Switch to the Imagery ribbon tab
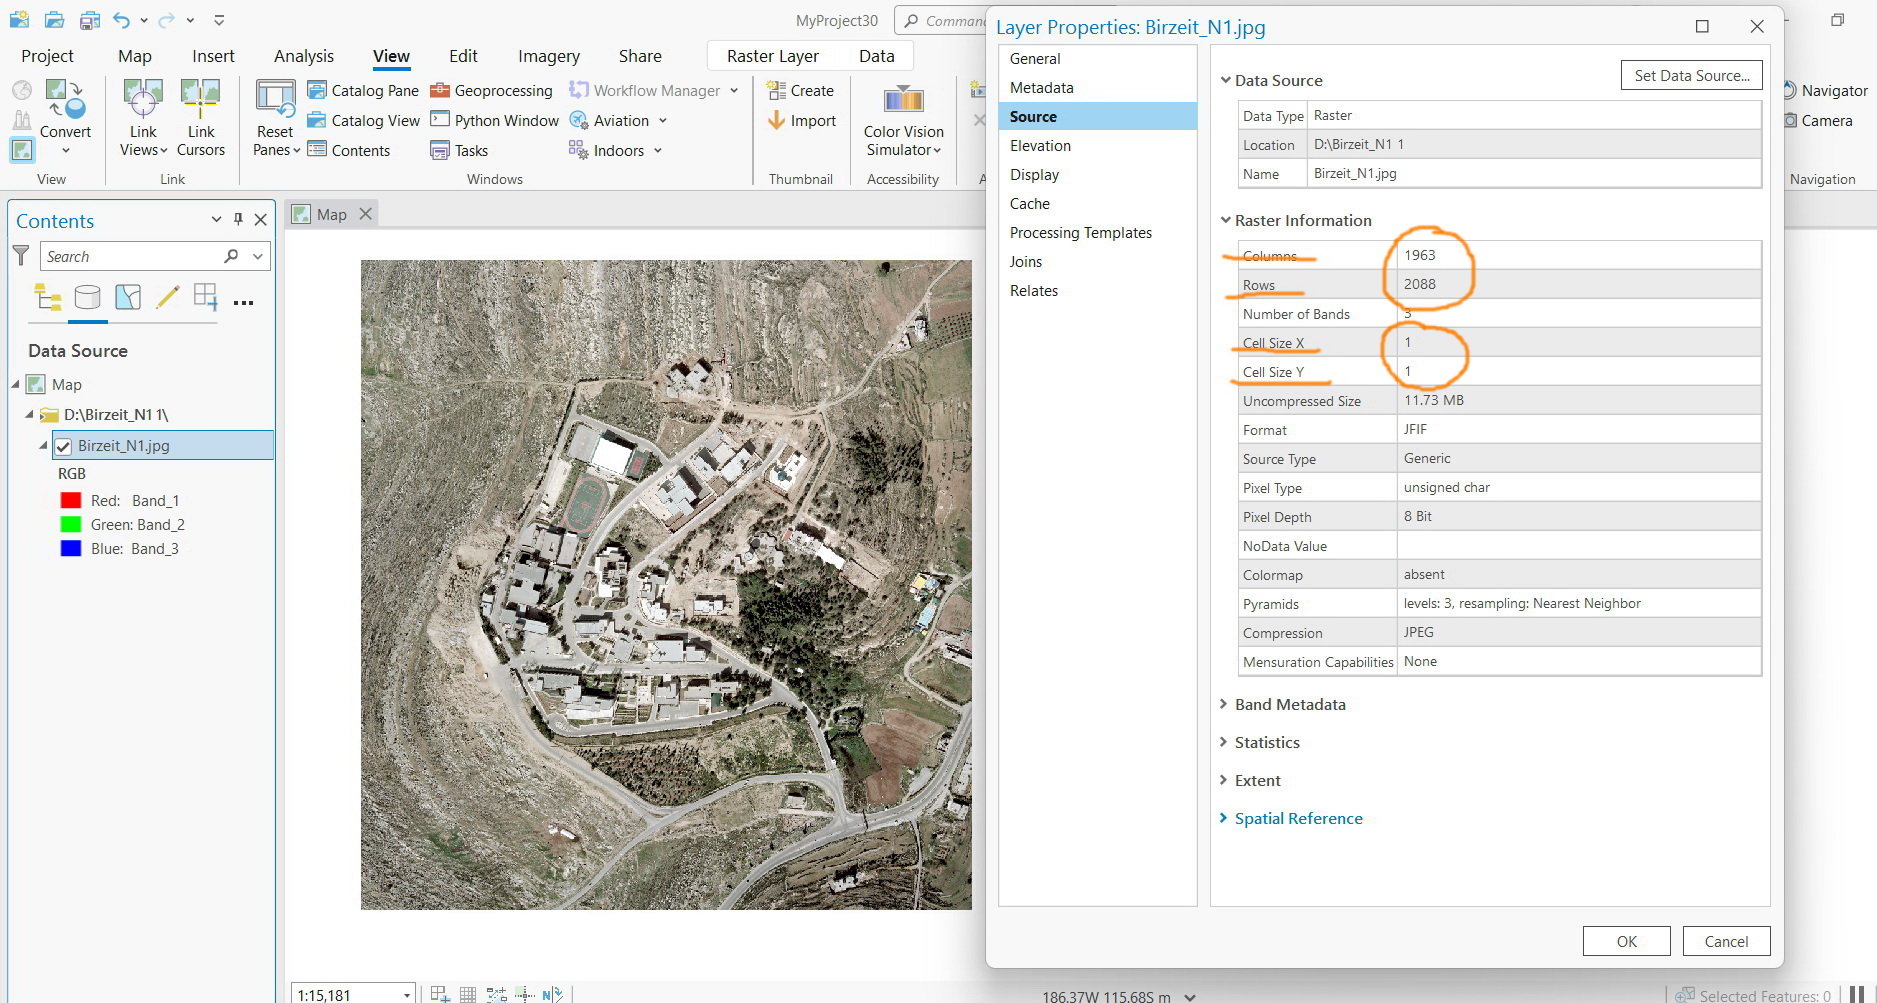This screenshot has width=1877, height=1003. click(548, 56)
